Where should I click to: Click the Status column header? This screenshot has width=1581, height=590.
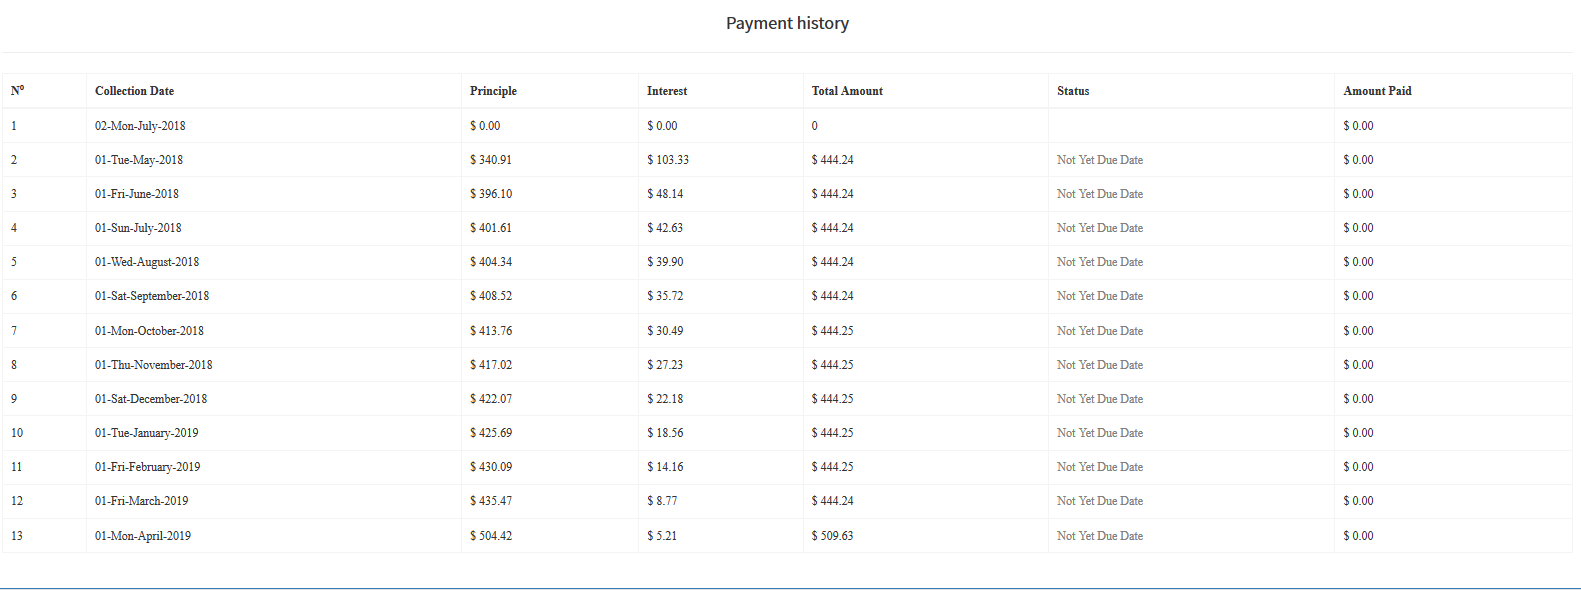1072,91
